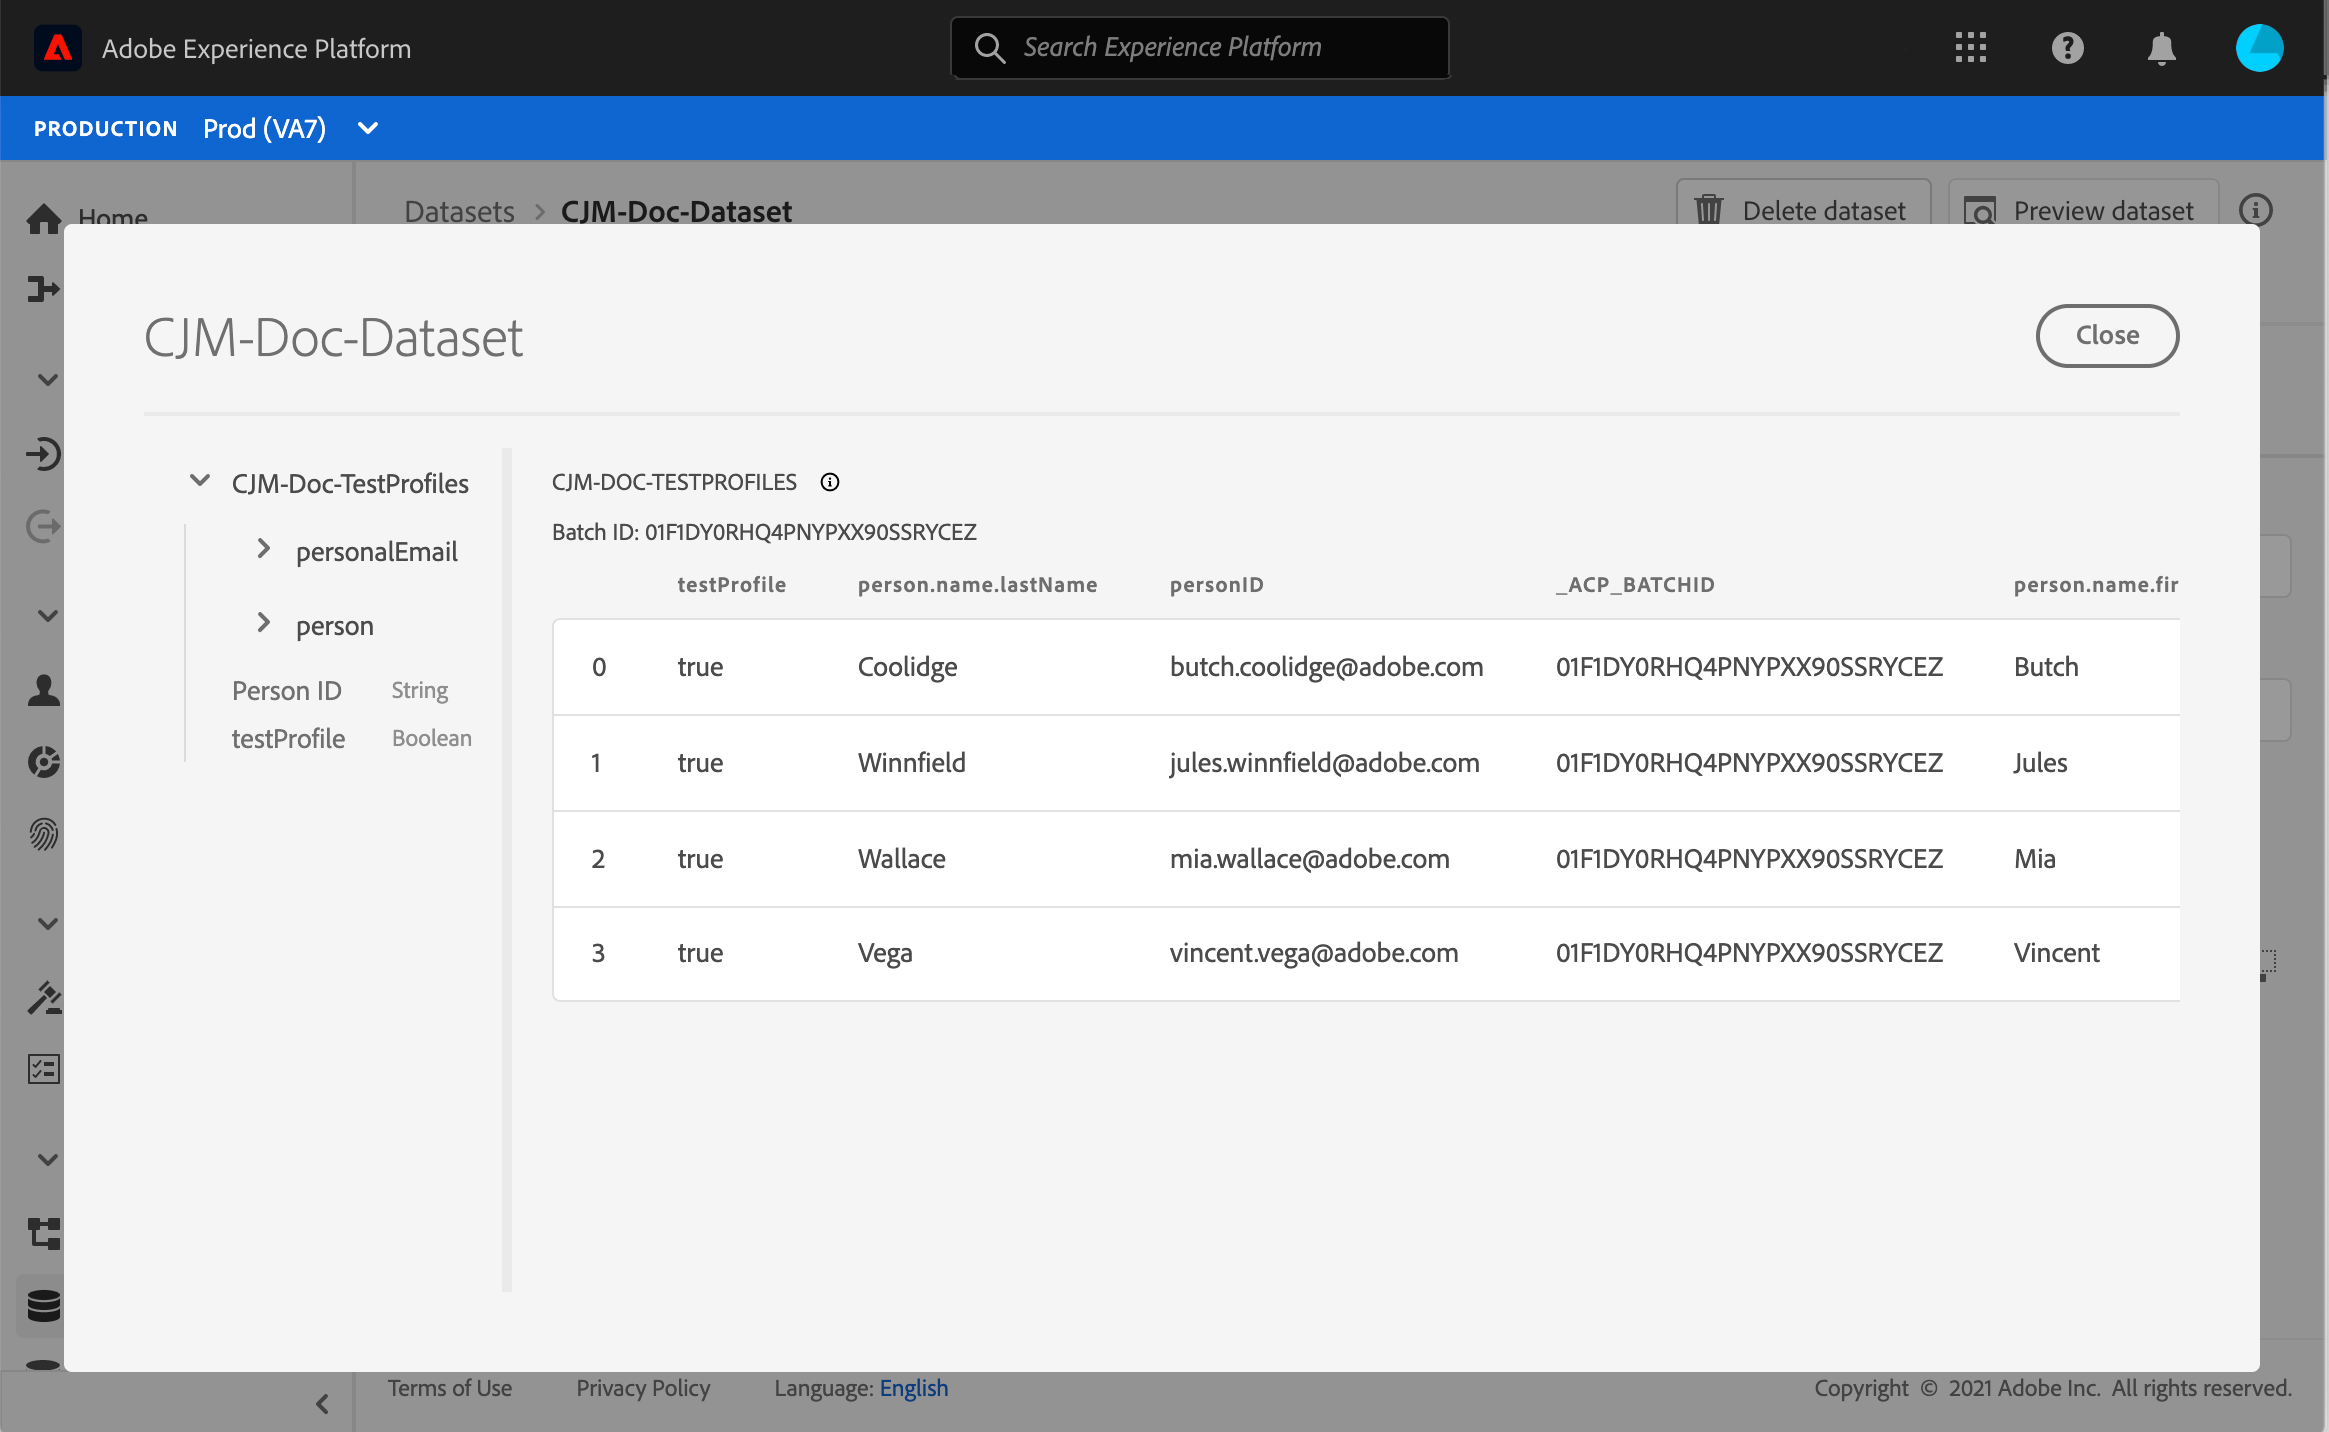The height and width of the screenshot is (1432, 2329).
Task: Click the Home icon in sidebar
Action: [43, 218]
